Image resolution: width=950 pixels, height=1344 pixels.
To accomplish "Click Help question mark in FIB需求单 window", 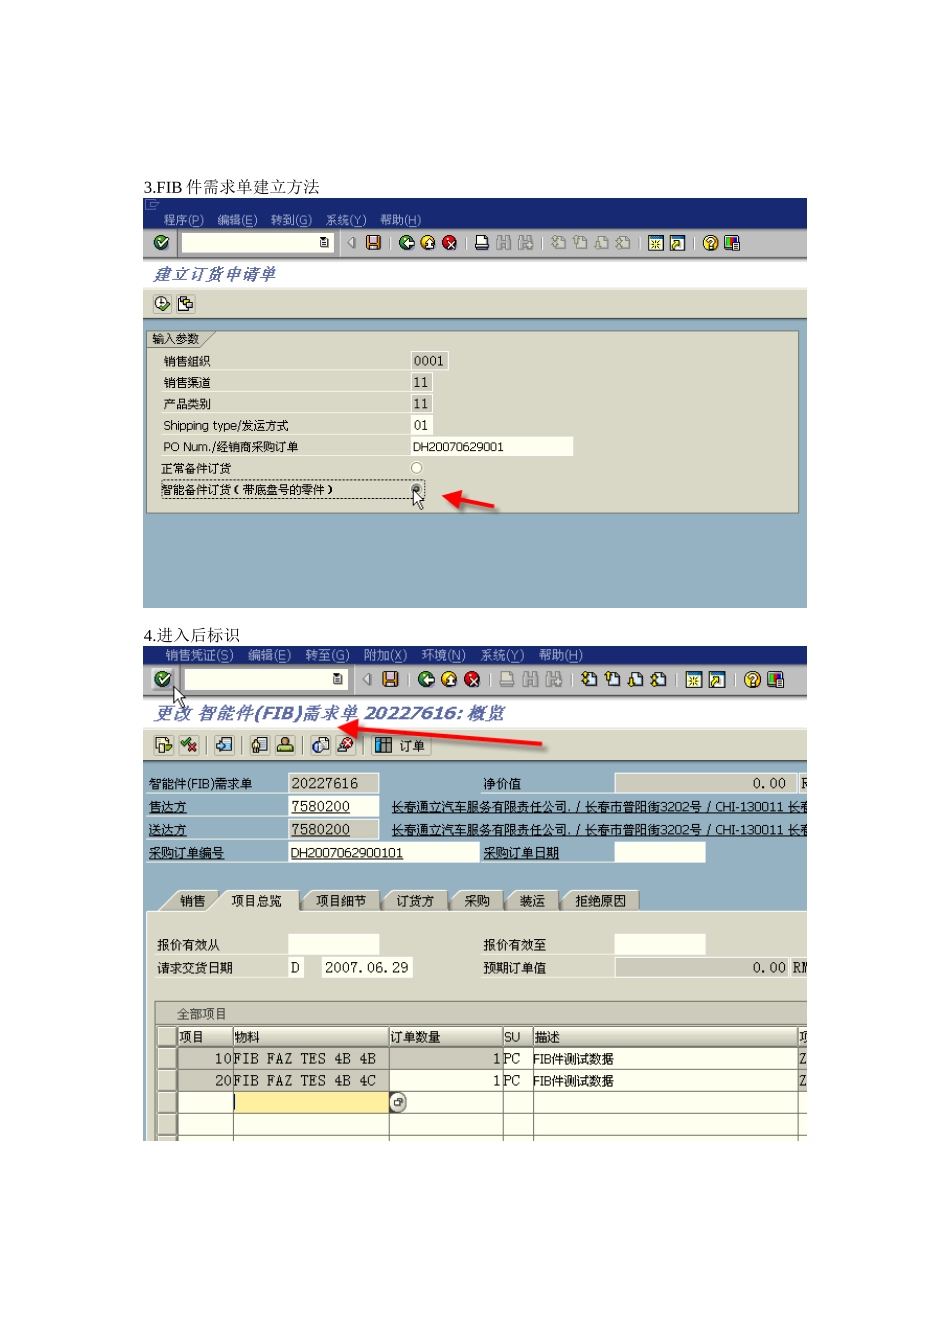I will point(752,679).
